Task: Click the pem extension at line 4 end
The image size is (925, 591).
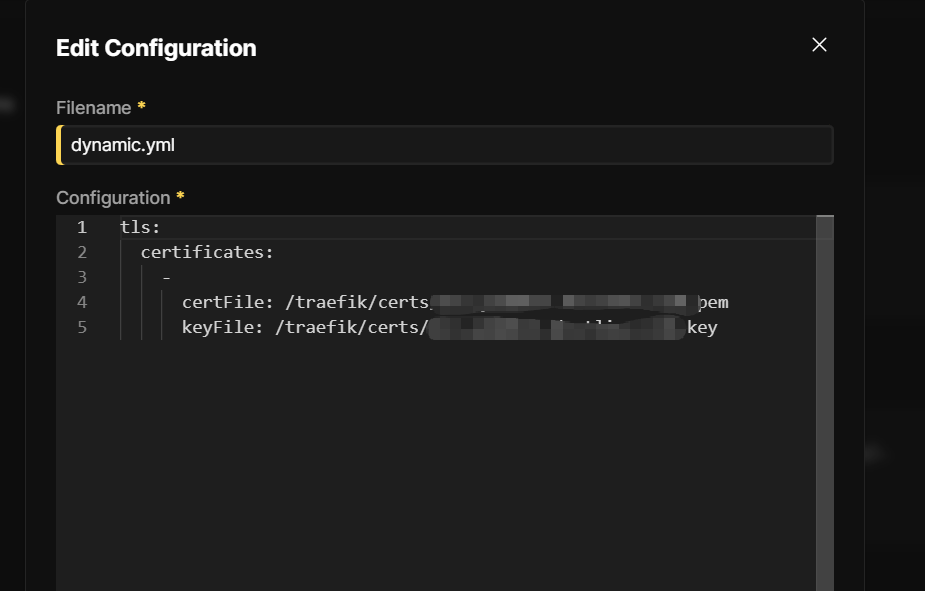Action: tap(713, 302)
